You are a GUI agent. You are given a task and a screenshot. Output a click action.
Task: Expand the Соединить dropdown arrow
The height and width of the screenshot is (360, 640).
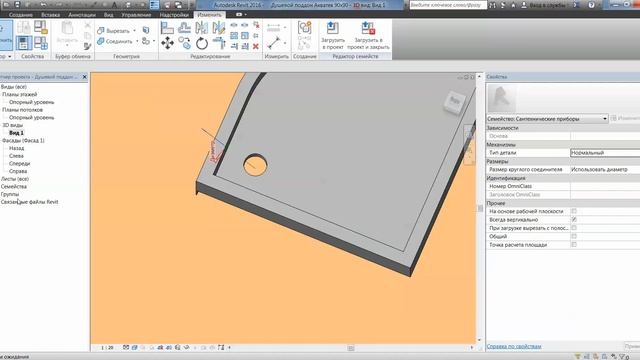point(137,41)
